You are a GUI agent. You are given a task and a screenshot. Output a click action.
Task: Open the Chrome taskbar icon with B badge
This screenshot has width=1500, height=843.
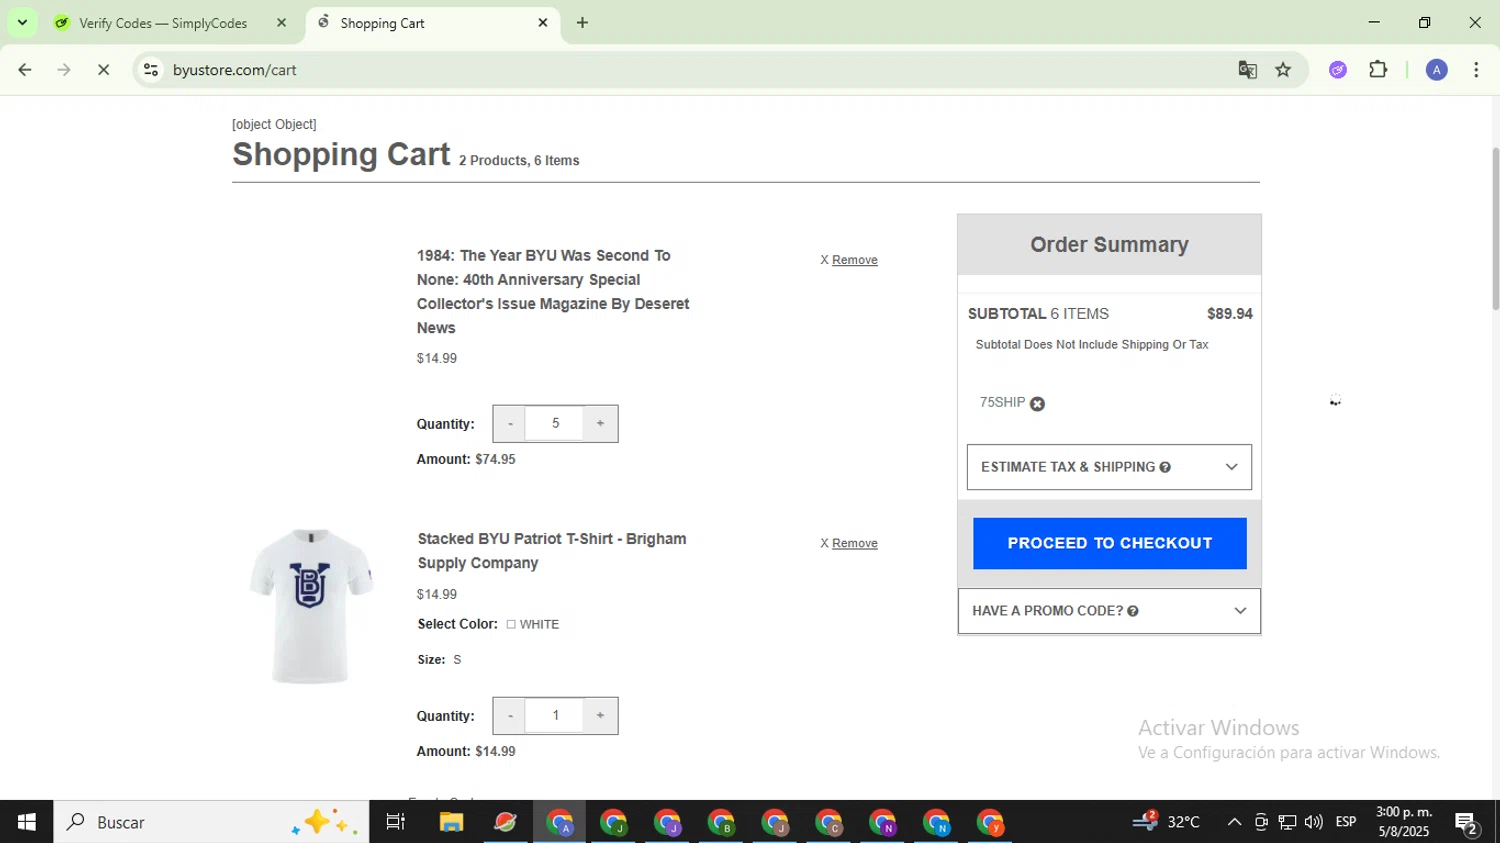[721, 822]
